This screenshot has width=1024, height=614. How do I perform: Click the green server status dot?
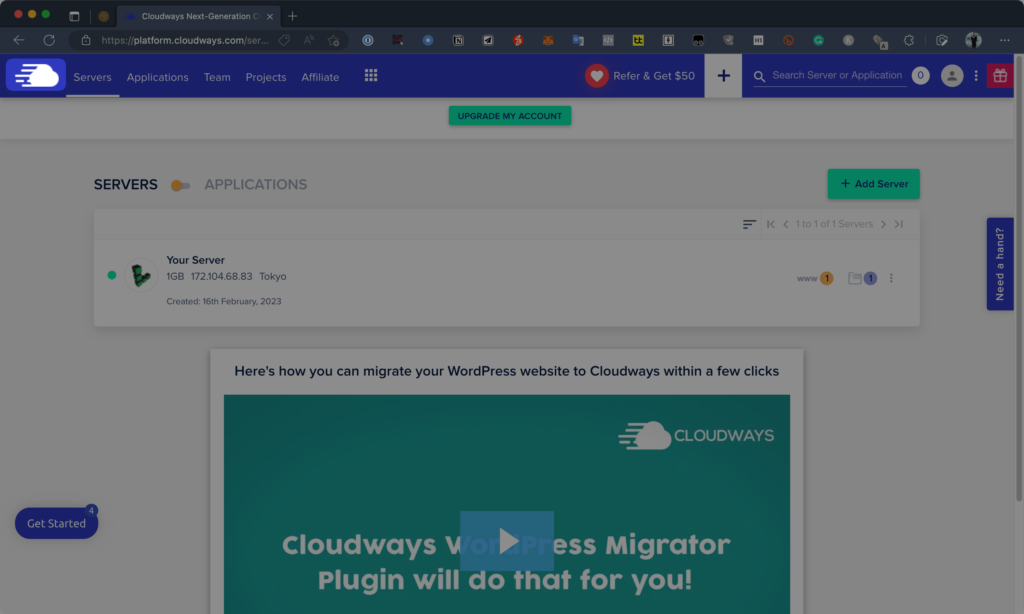(x=112, y=275)
